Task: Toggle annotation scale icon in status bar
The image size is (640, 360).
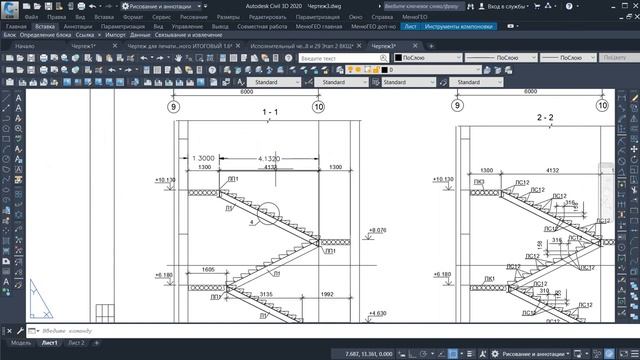Action: point(482,354)
